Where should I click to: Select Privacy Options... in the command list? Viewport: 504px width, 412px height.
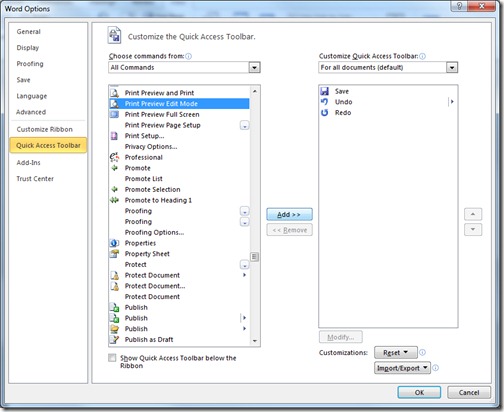[179, 147]
